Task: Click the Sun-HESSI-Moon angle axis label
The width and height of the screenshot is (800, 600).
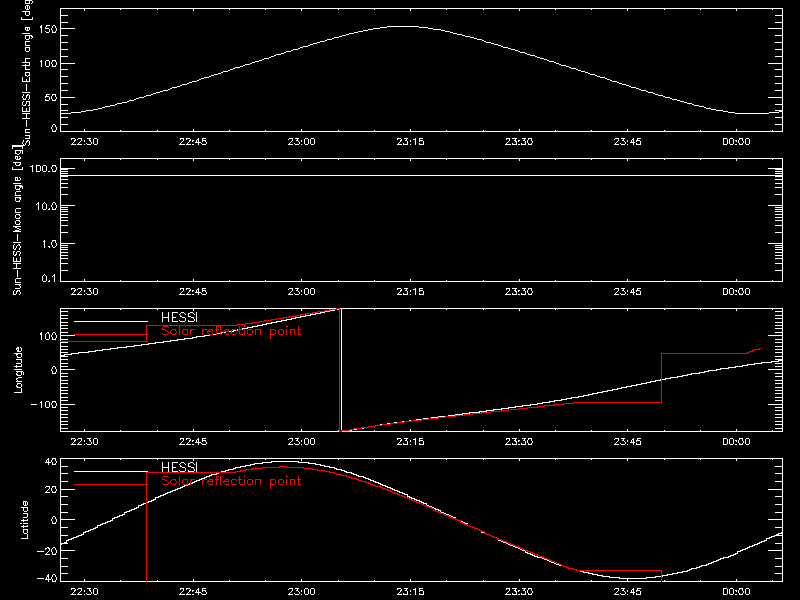Action: (17, 220)
